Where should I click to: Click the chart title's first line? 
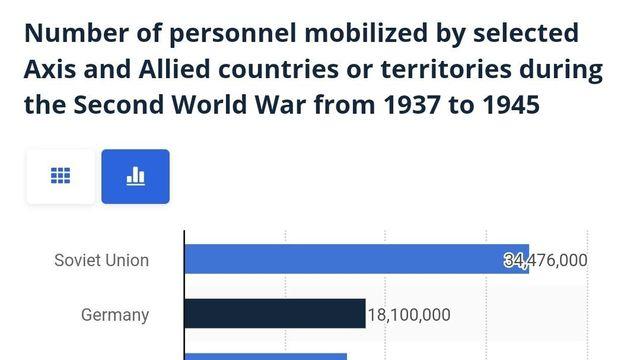click(302, 33)
